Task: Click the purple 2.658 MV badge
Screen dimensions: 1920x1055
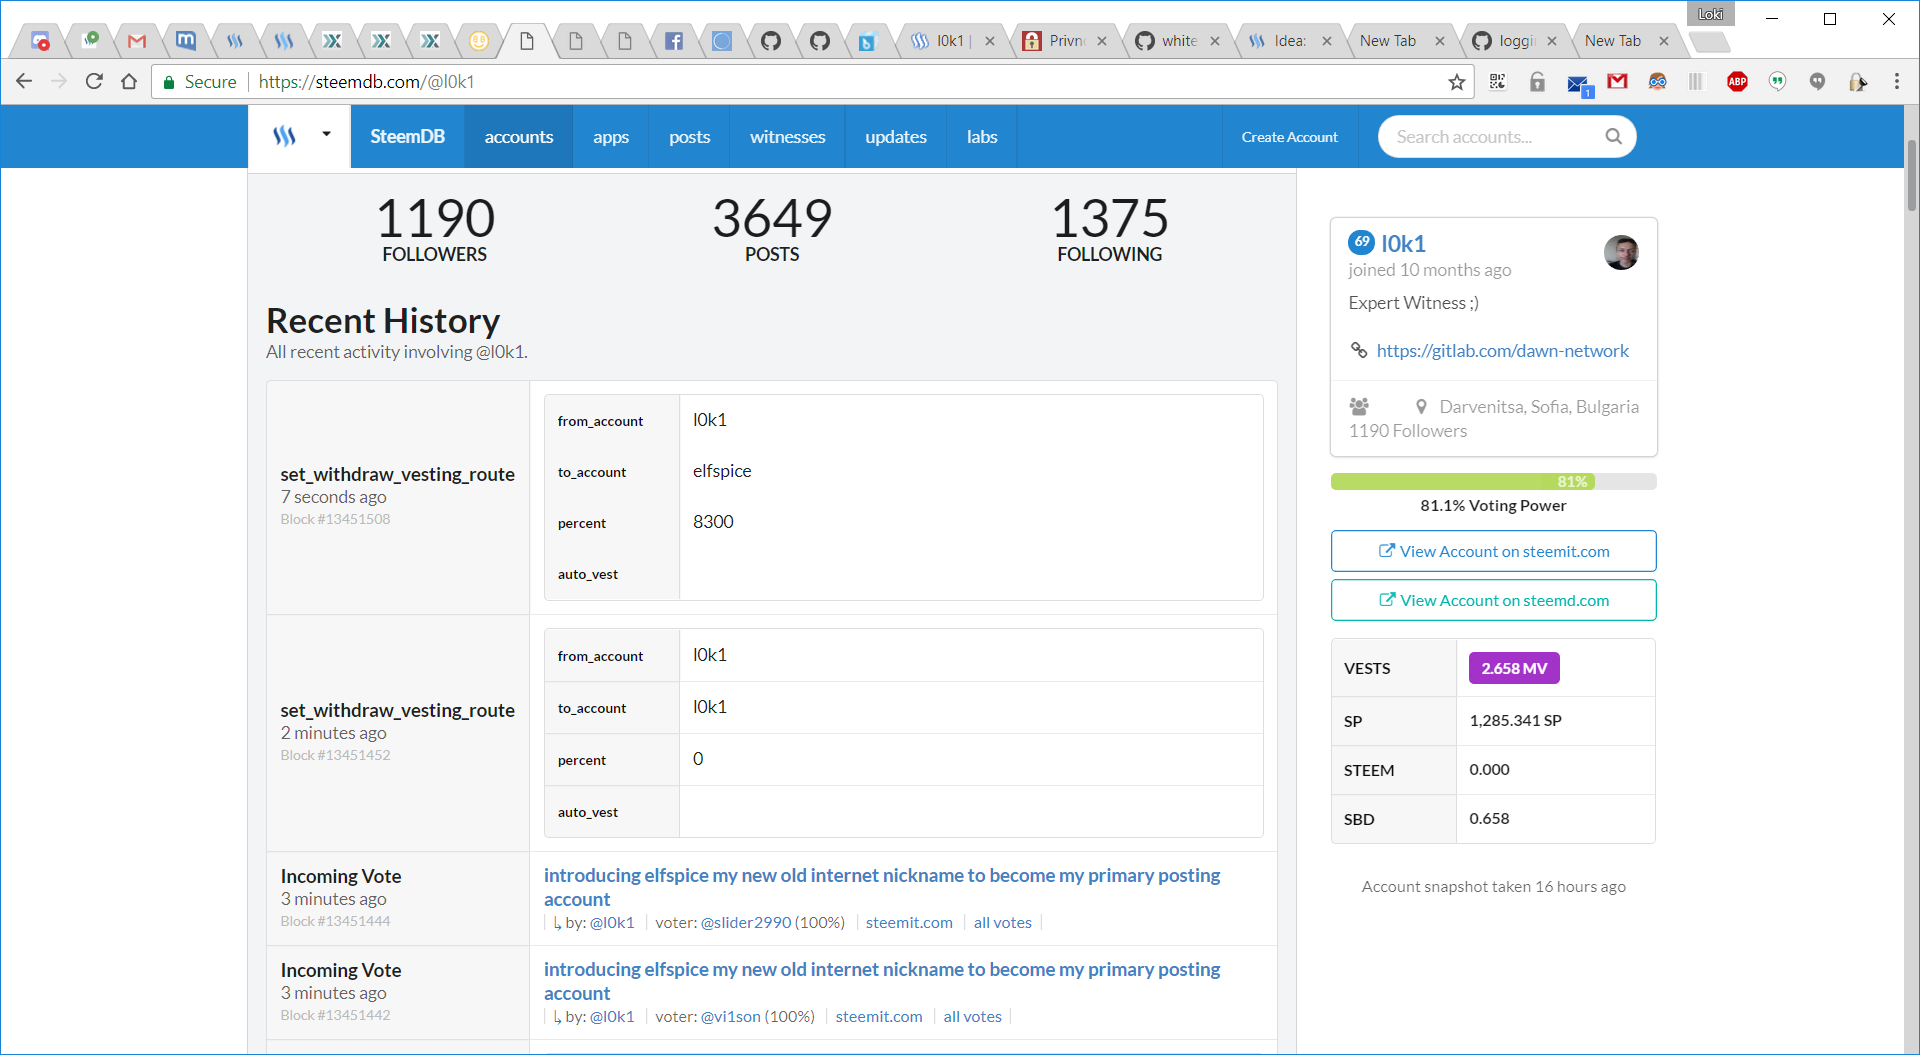Action: [1514, 668]
